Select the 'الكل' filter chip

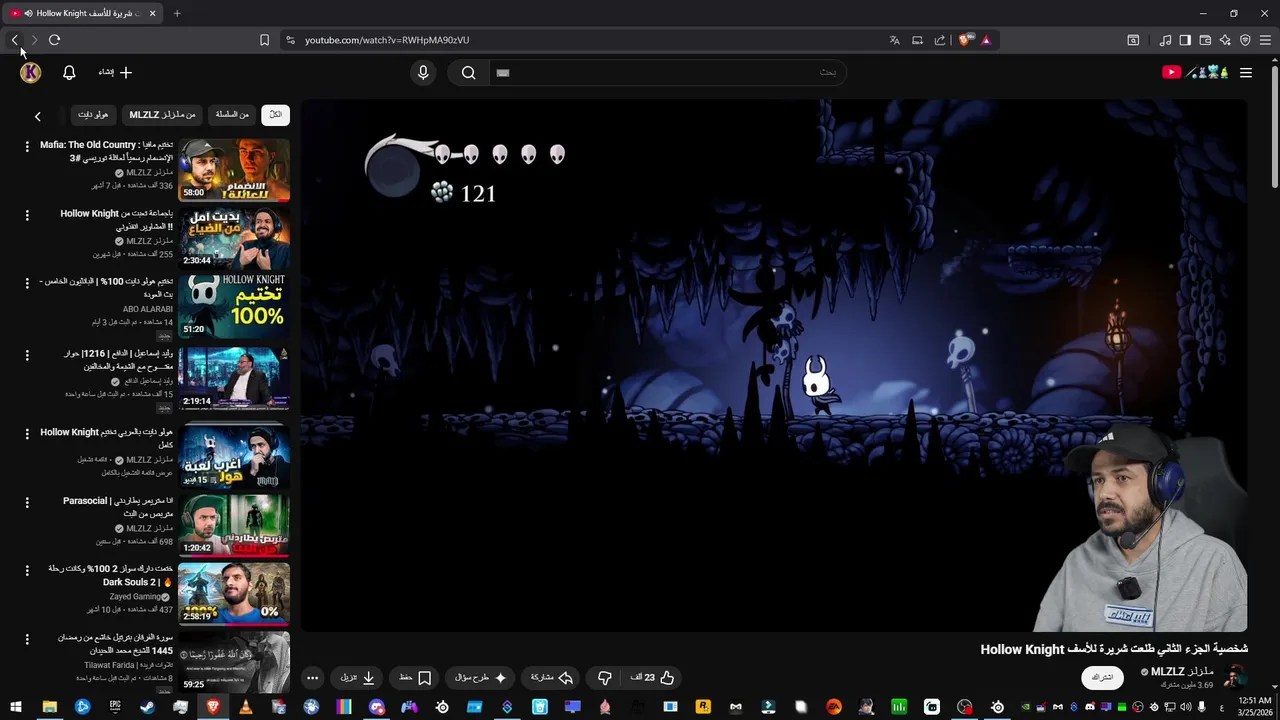coord(276,115)
